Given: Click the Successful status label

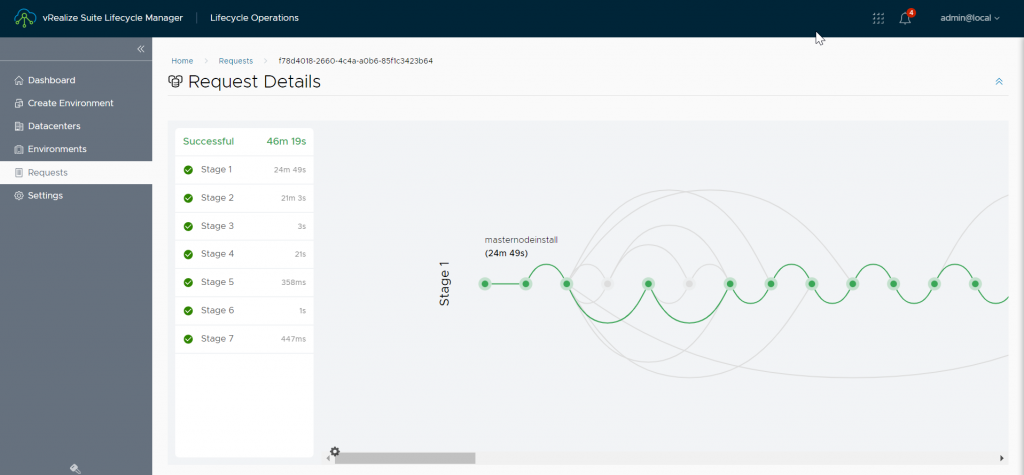Looking at the screenshot, I should pyautogui.click(x=208, y=141).
